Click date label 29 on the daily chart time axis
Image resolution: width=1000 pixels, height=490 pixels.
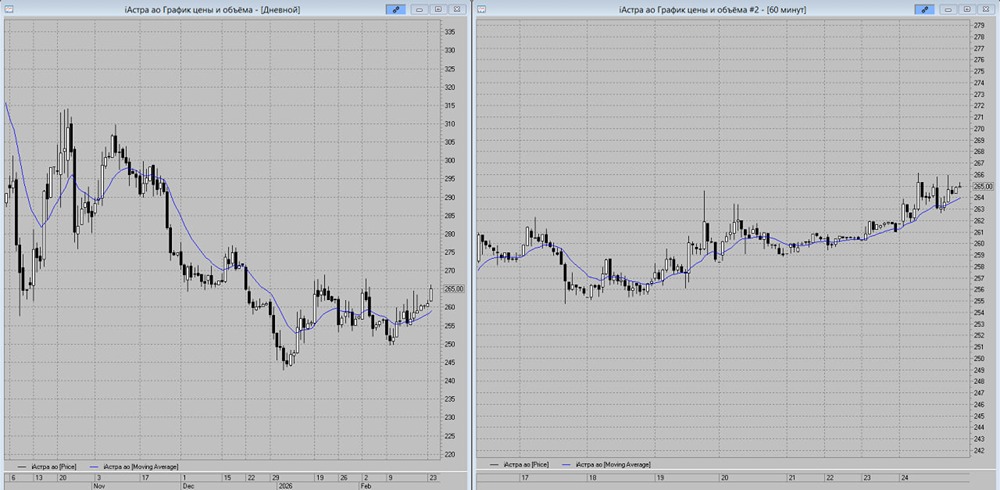[276, 477]
